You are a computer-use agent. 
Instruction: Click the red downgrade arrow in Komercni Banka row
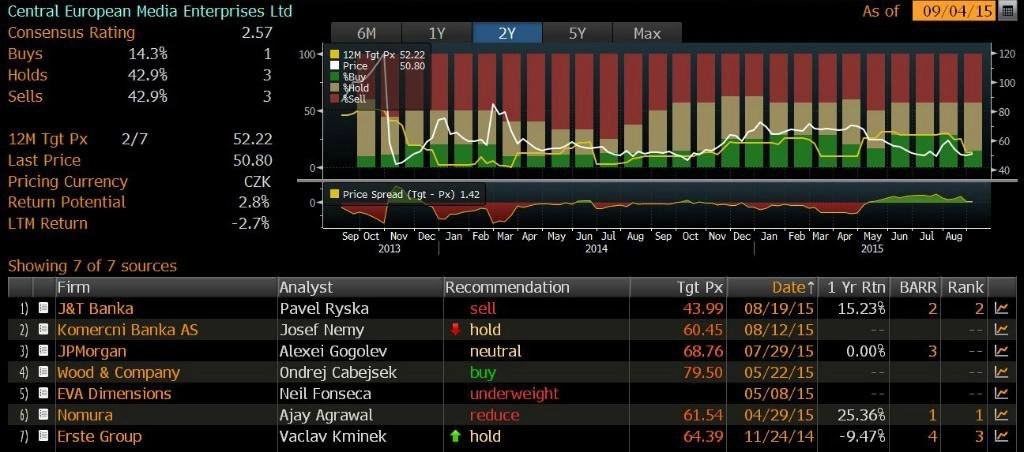coord(455,329)
